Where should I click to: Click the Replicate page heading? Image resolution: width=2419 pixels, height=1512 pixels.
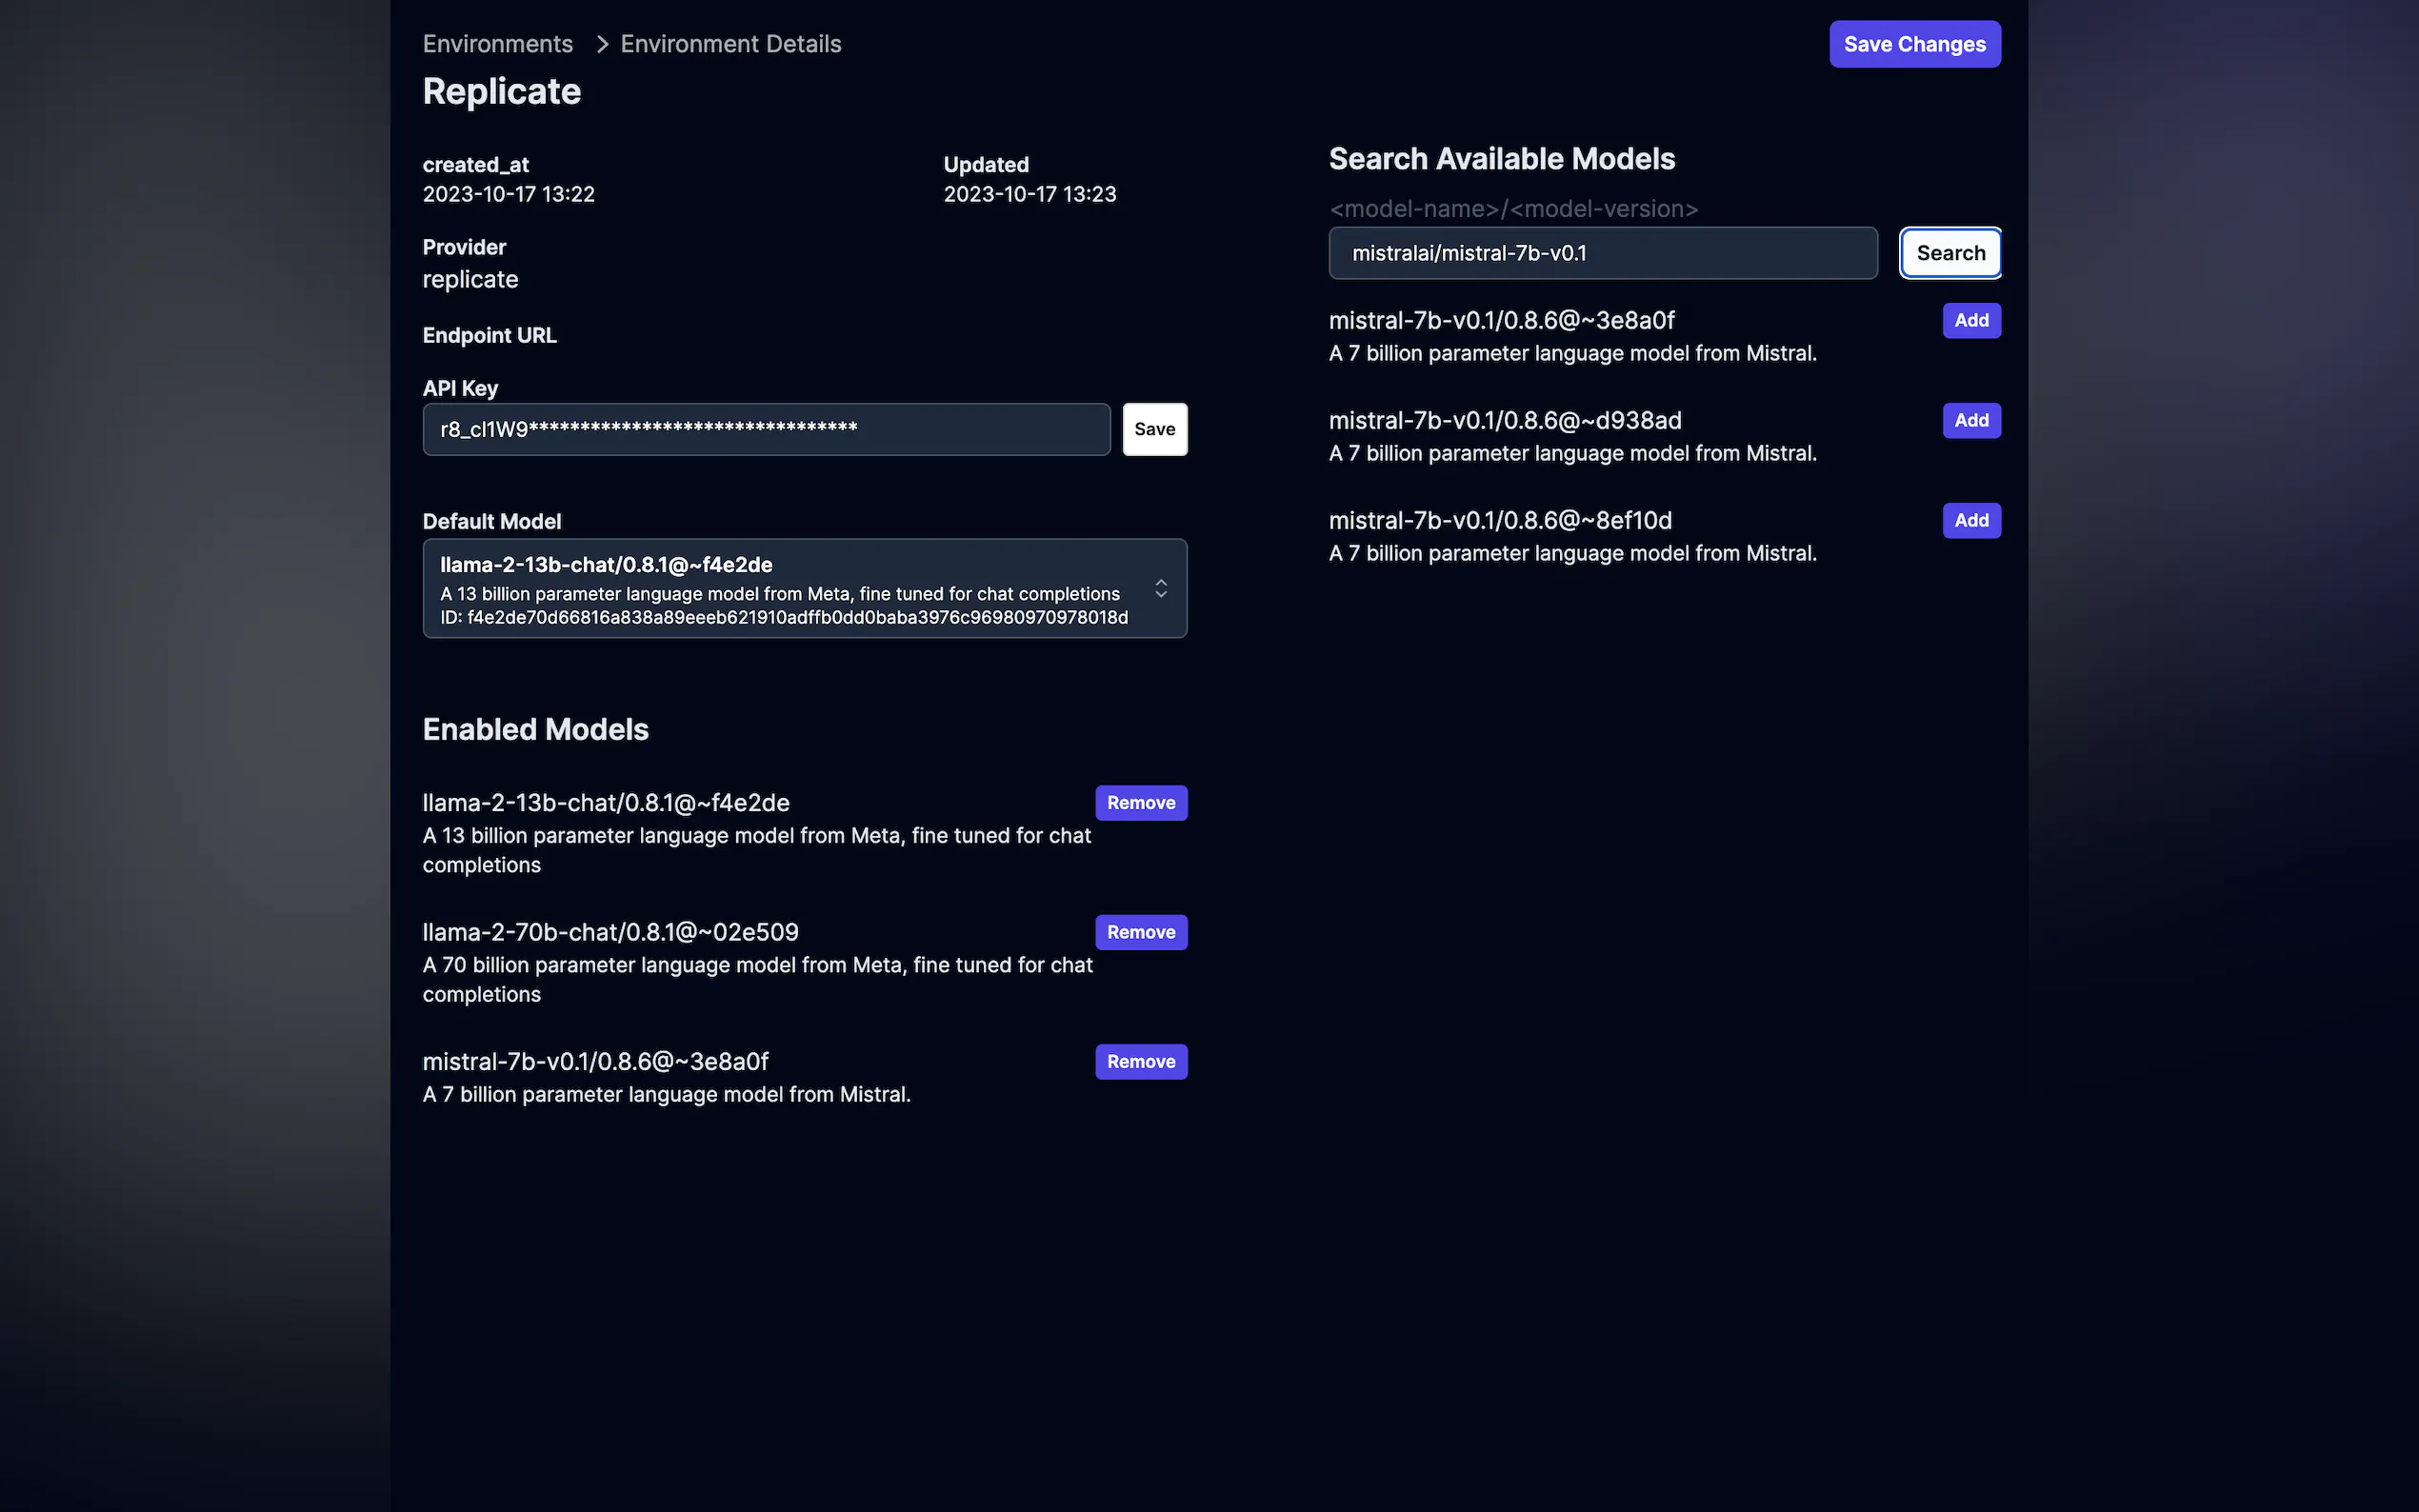tap(501, 92)
